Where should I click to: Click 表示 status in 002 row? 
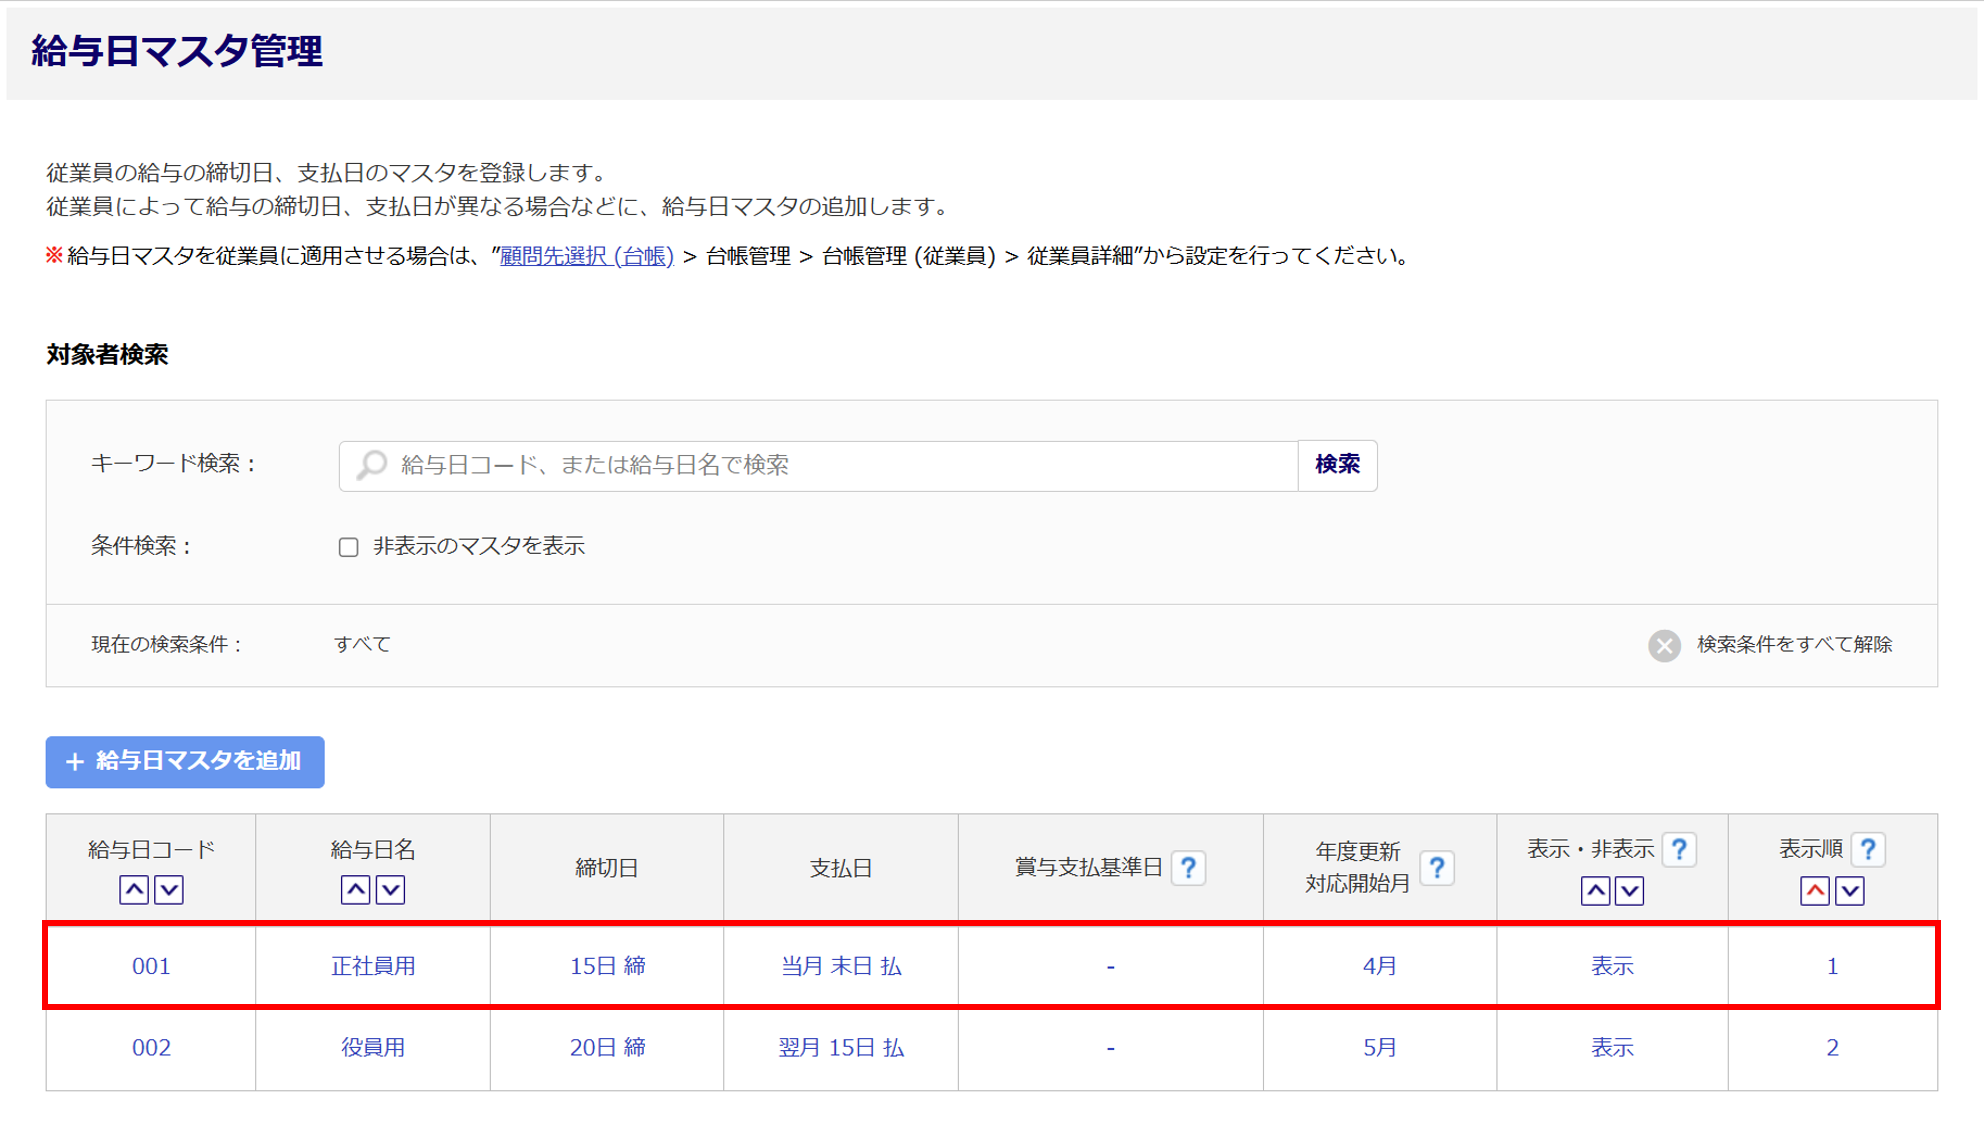(x=1611, y=1047)
